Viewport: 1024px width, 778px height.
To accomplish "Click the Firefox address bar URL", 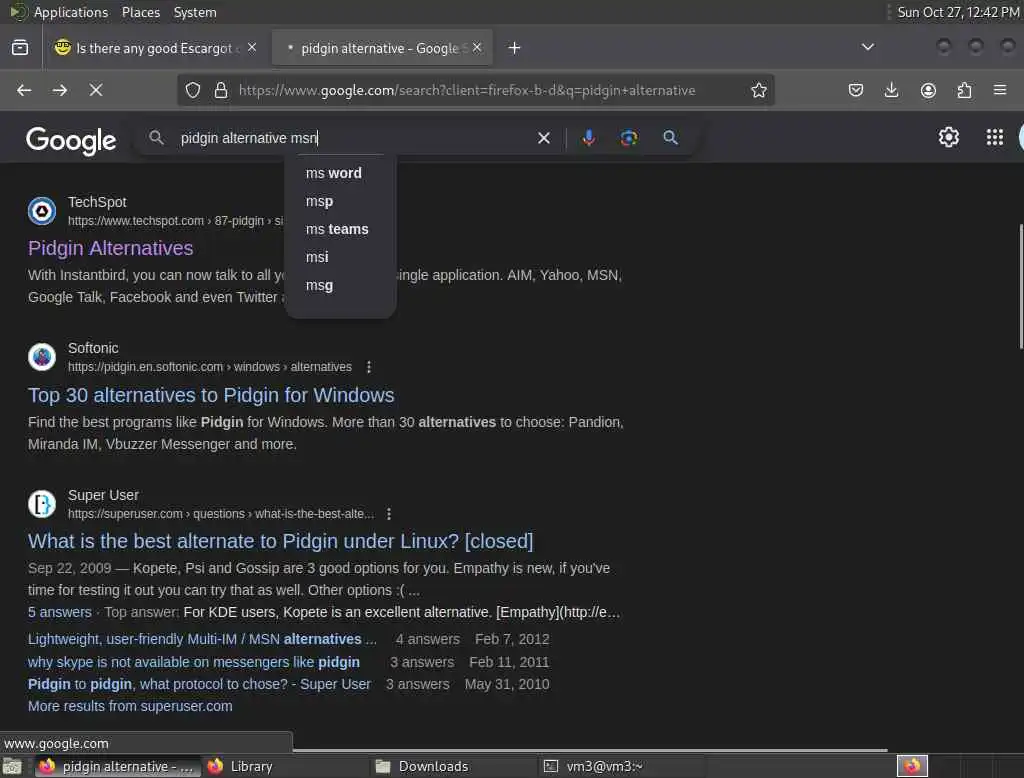I will [x=467, y=90].
